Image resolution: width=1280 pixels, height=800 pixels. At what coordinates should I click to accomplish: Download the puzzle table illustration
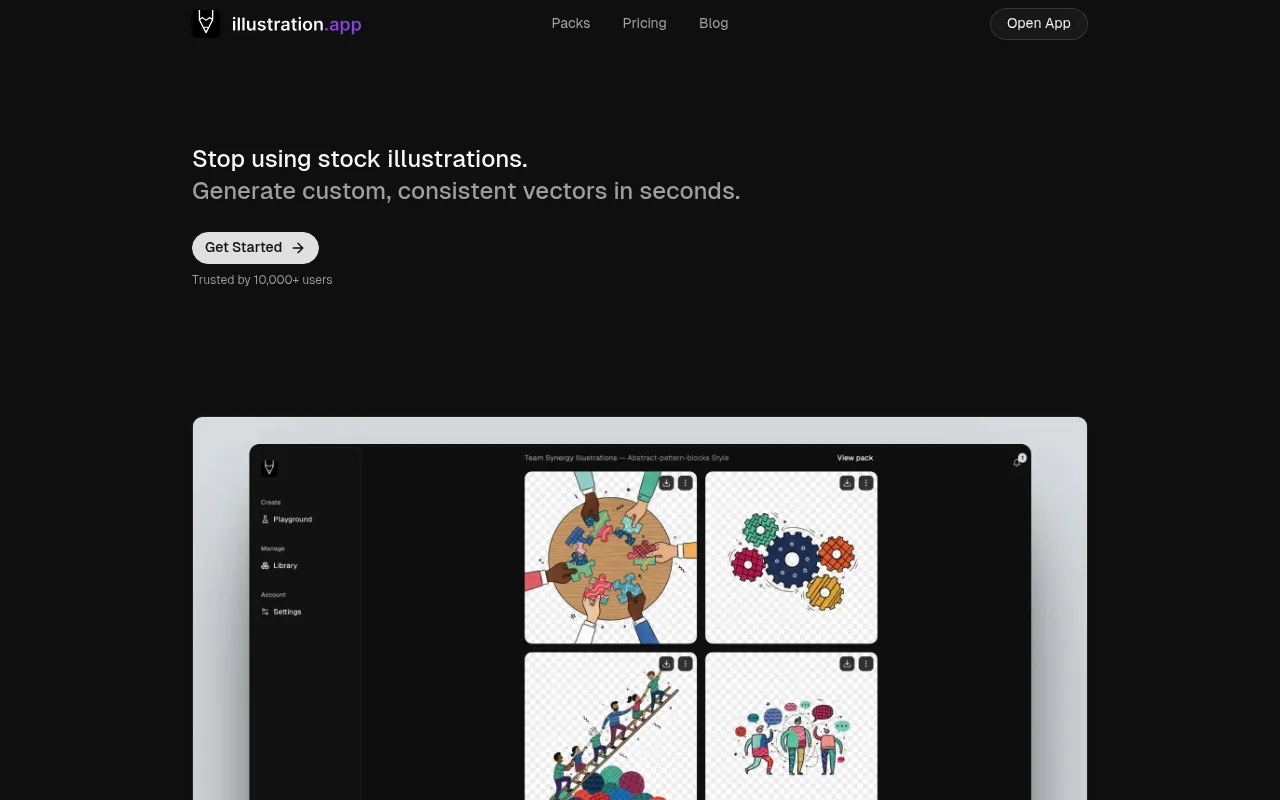(666, 483)
